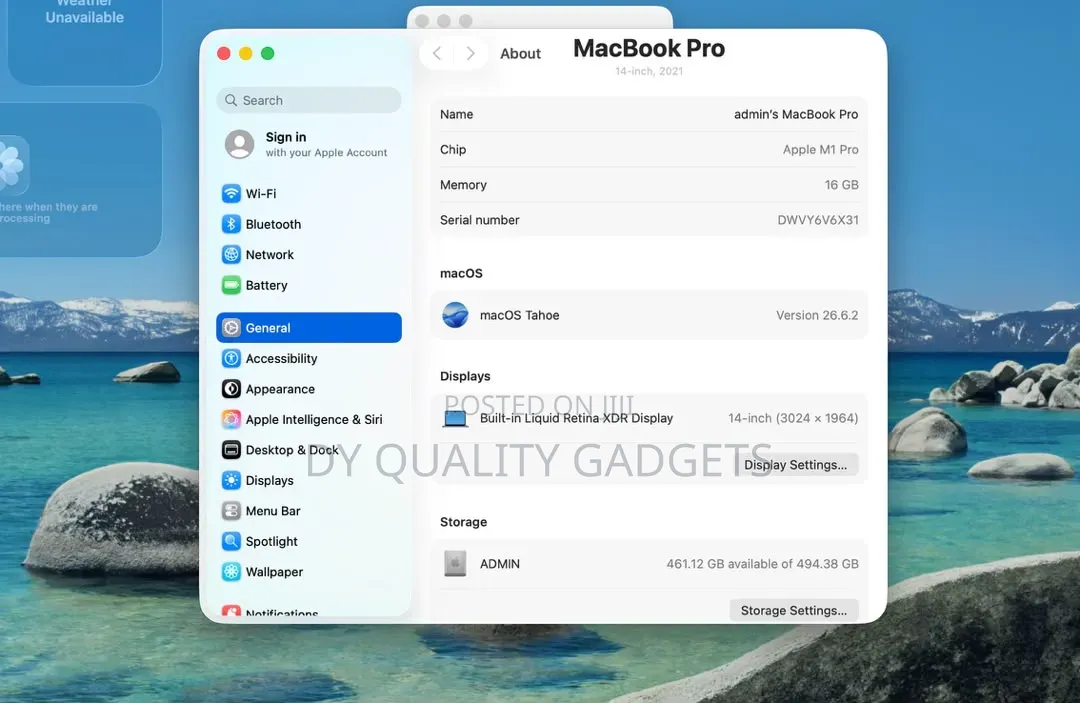The image size is (1080, 703).
Task: Click the macOS Tahoe logo icon
Action: click(455, 315)
